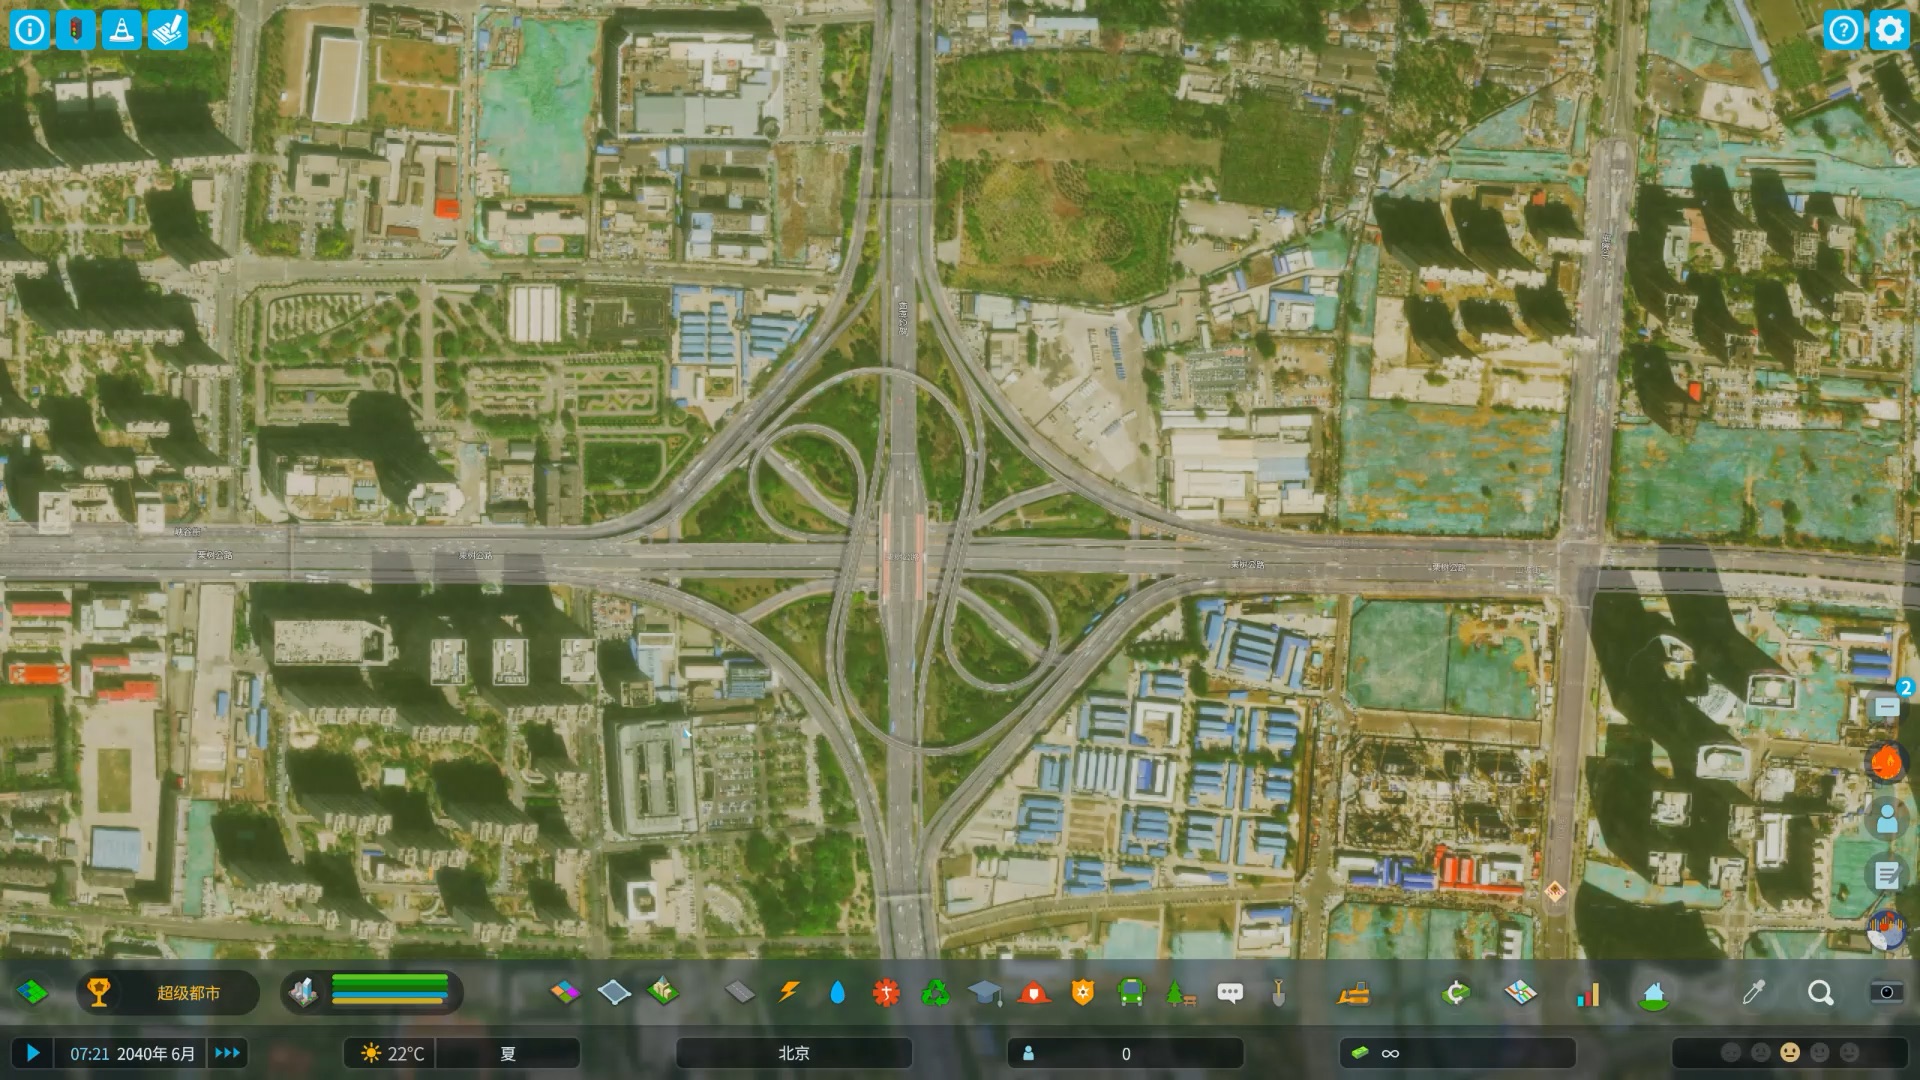Select the Healthcare tool
The image size is (1920, 1080).
point(886,992)
